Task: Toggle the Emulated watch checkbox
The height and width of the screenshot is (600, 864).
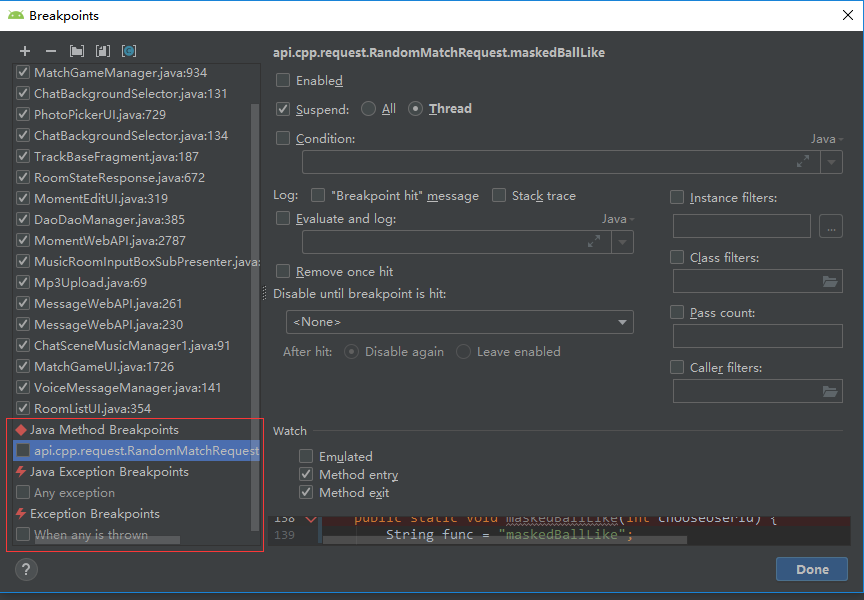Action: coord(306,456)
